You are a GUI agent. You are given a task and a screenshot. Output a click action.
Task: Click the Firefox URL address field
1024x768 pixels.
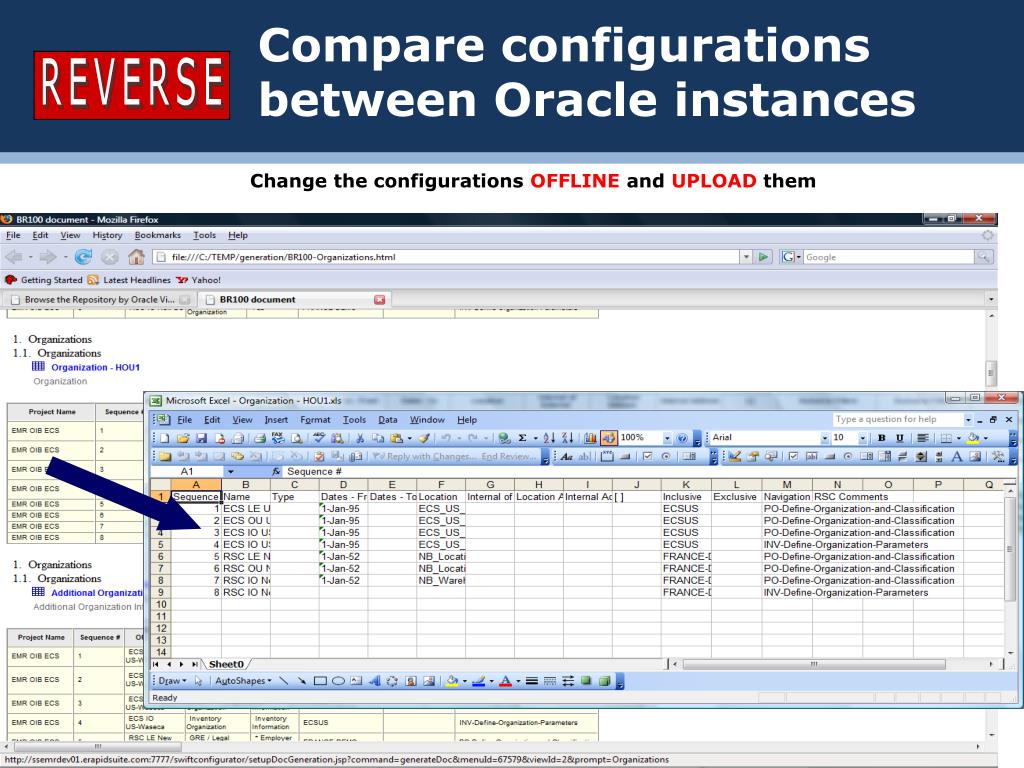(448, 257)
